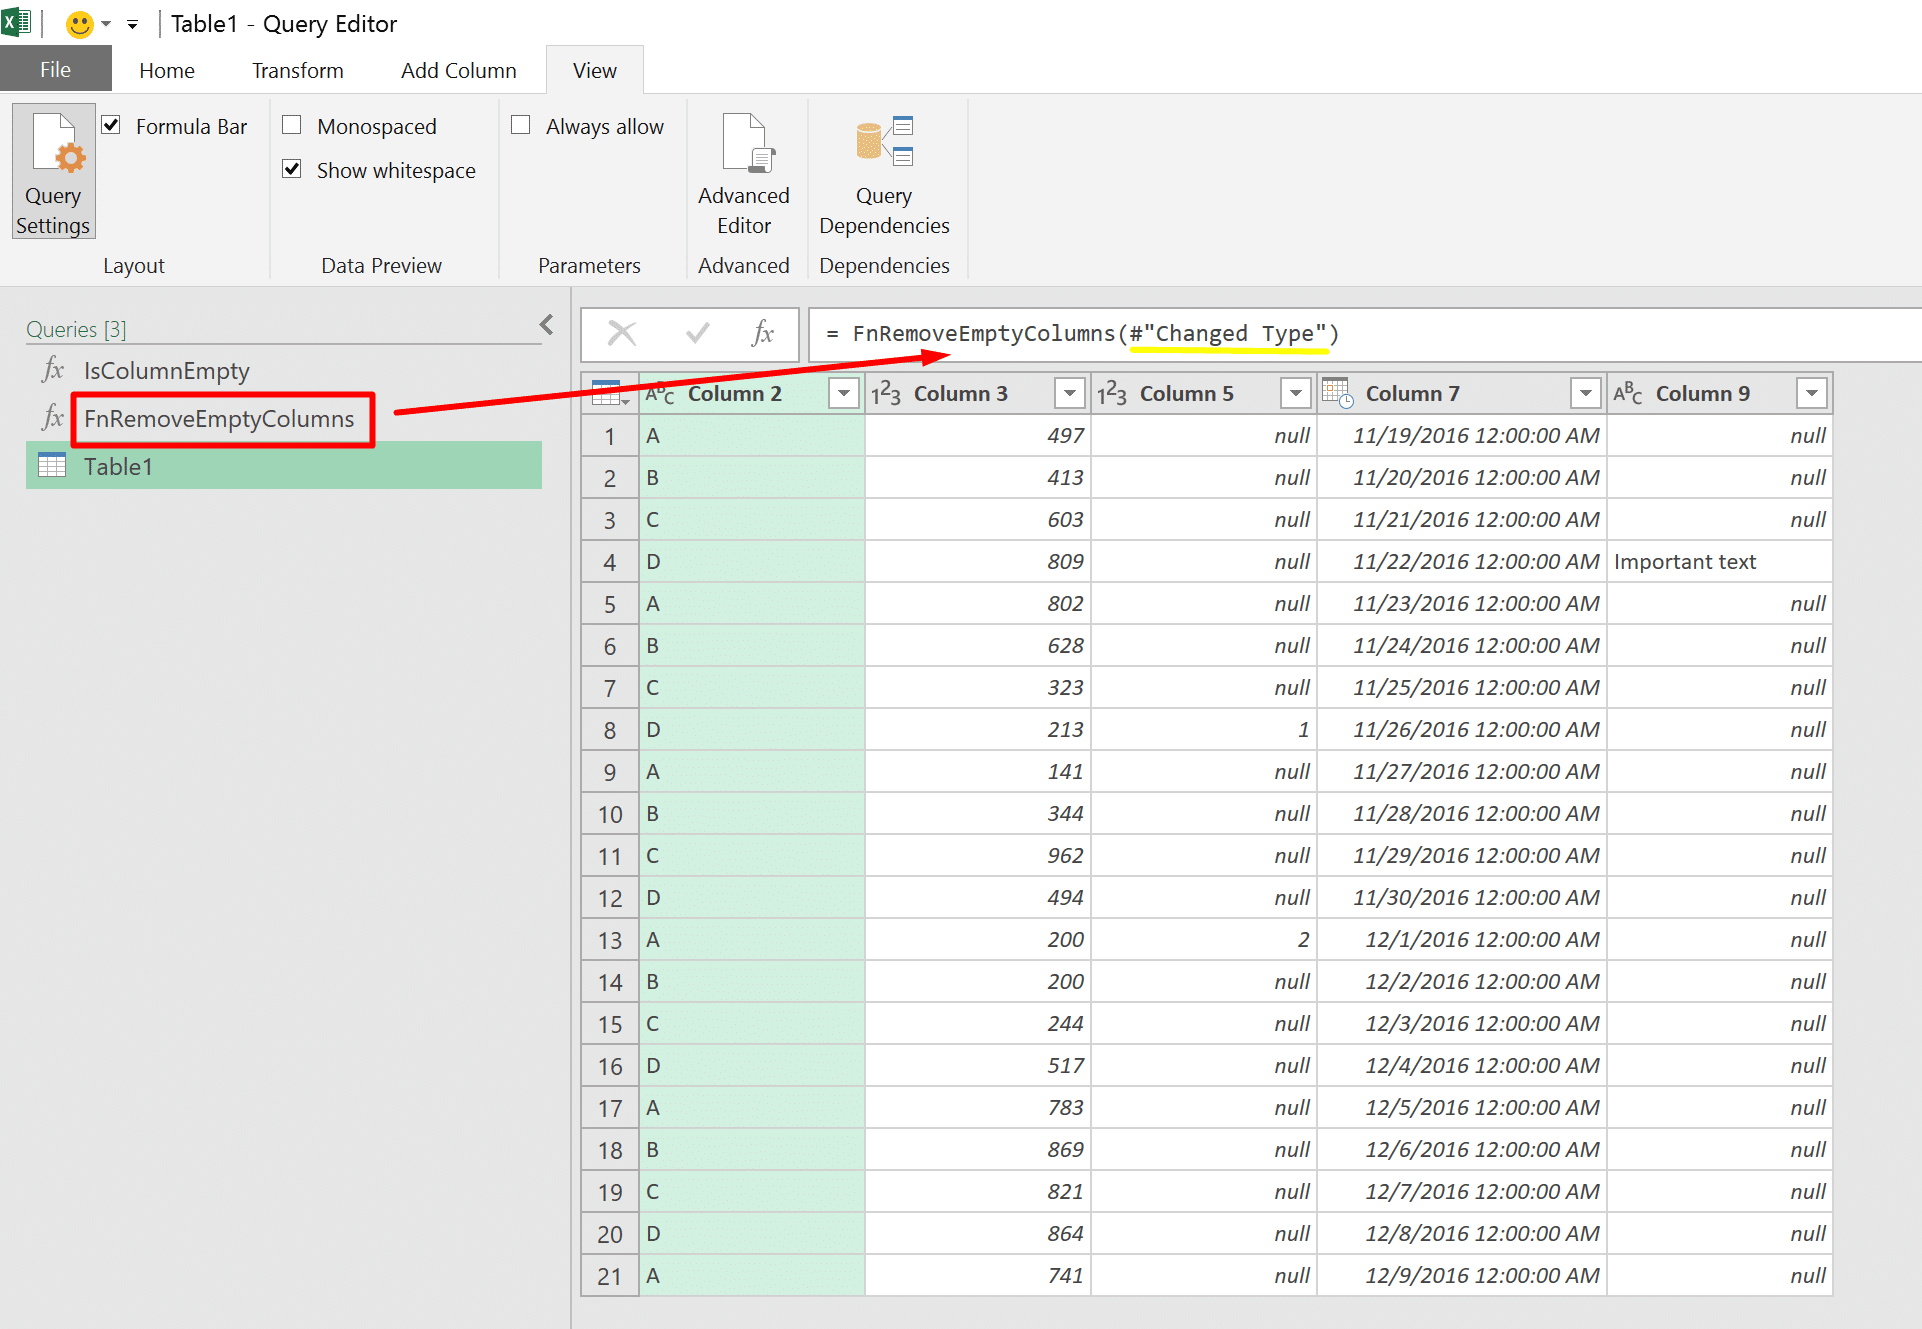Click Column 7 date/time type icon

tap(1337, 393)
